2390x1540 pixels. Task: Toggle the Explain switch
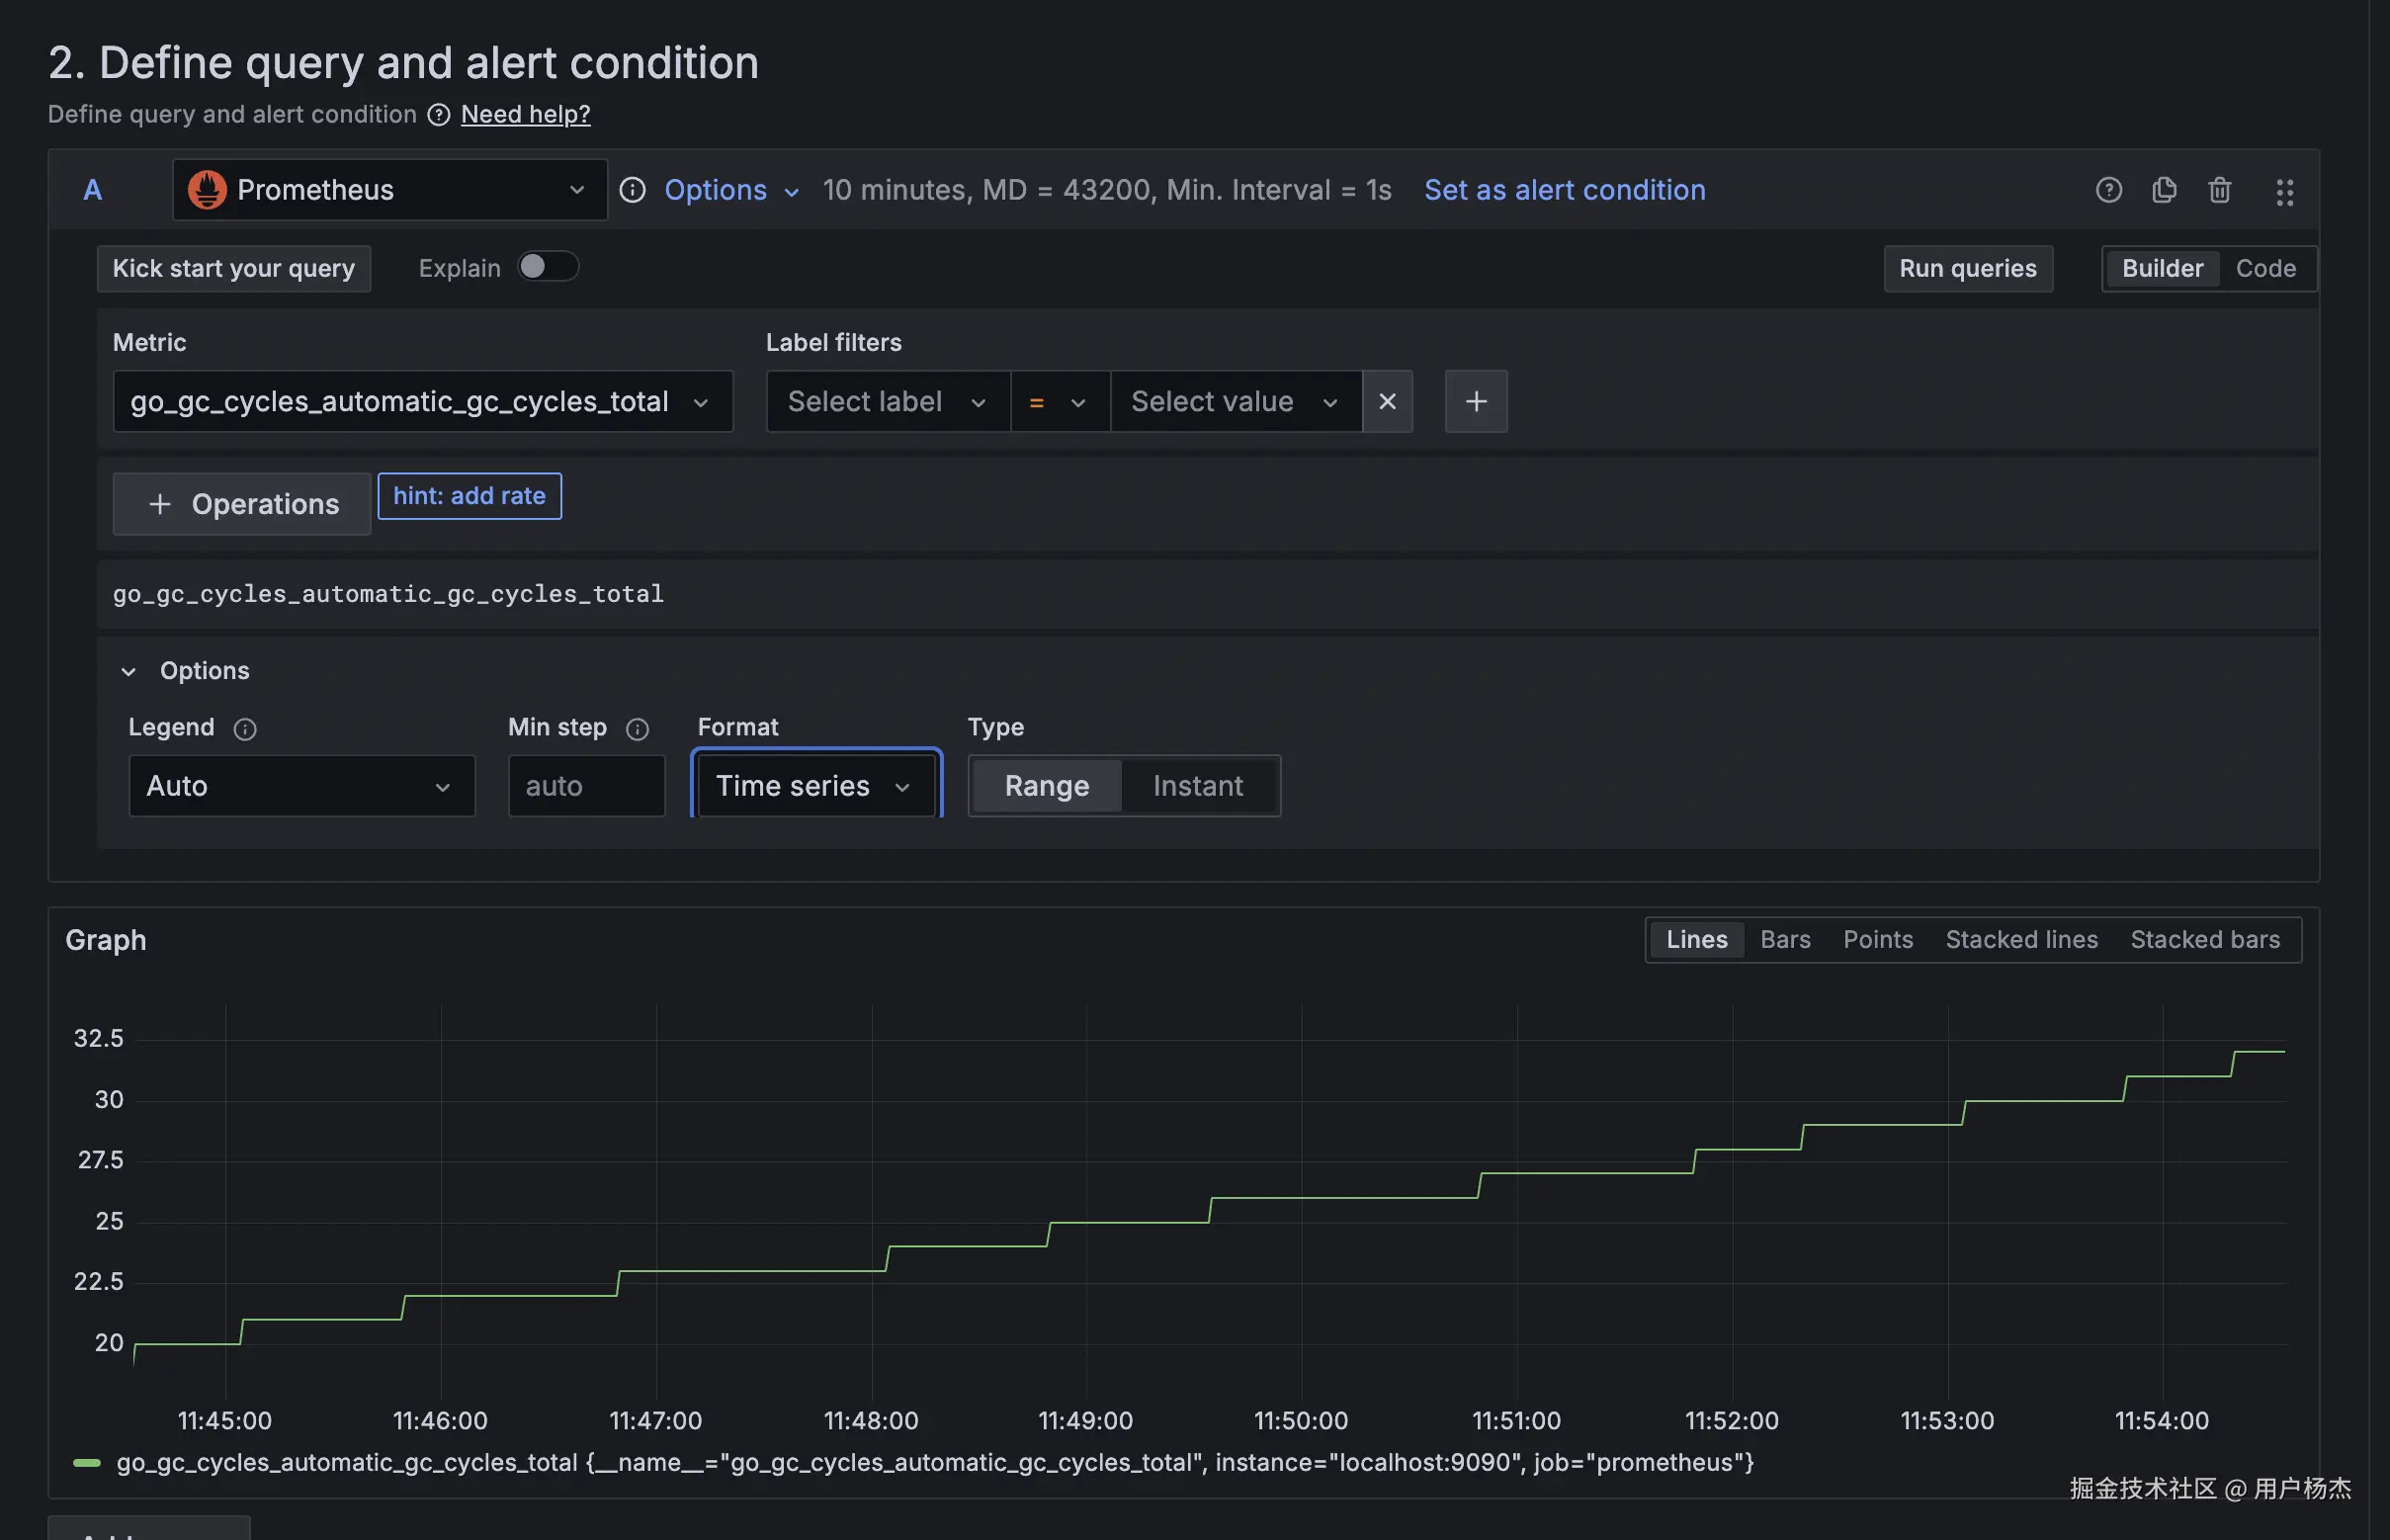click(x=547, y=267)
